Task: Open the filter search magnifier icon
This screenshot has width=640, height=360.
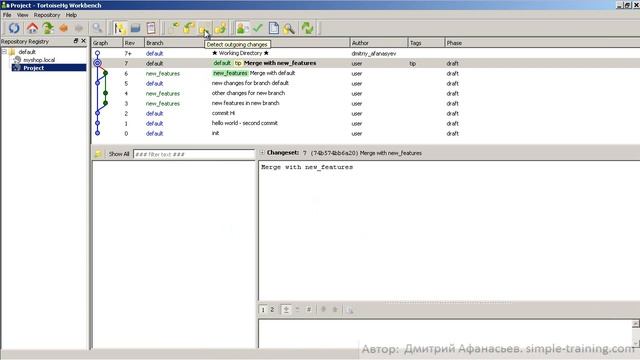Action: tap(97, 28)
